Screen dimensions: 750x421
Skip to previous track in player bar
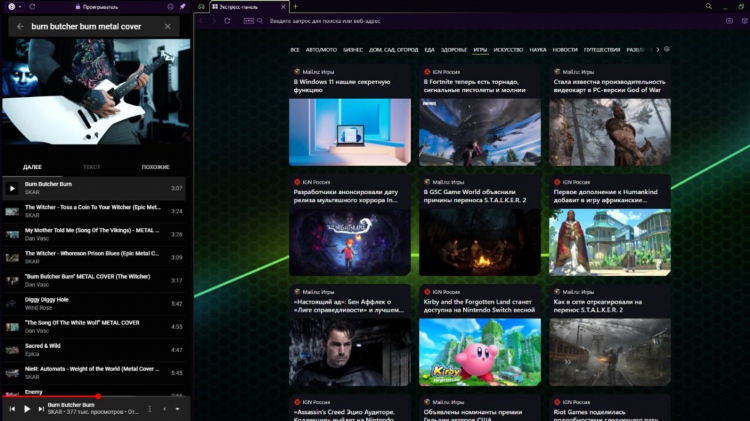point(12,409)
